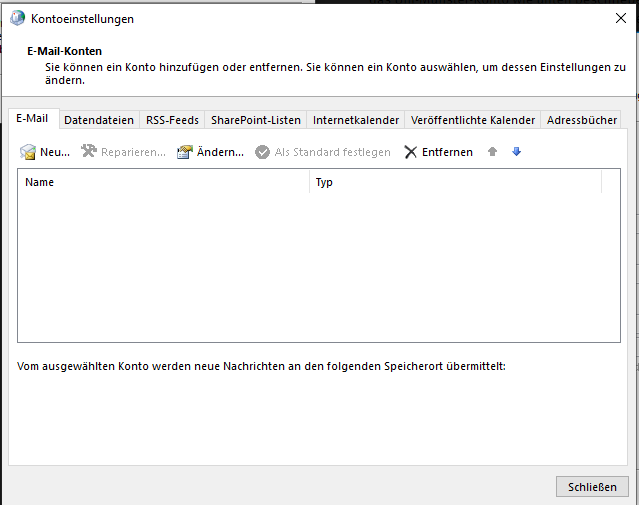Switch to Veröffentlichte Kalender tab

(473, 120)
